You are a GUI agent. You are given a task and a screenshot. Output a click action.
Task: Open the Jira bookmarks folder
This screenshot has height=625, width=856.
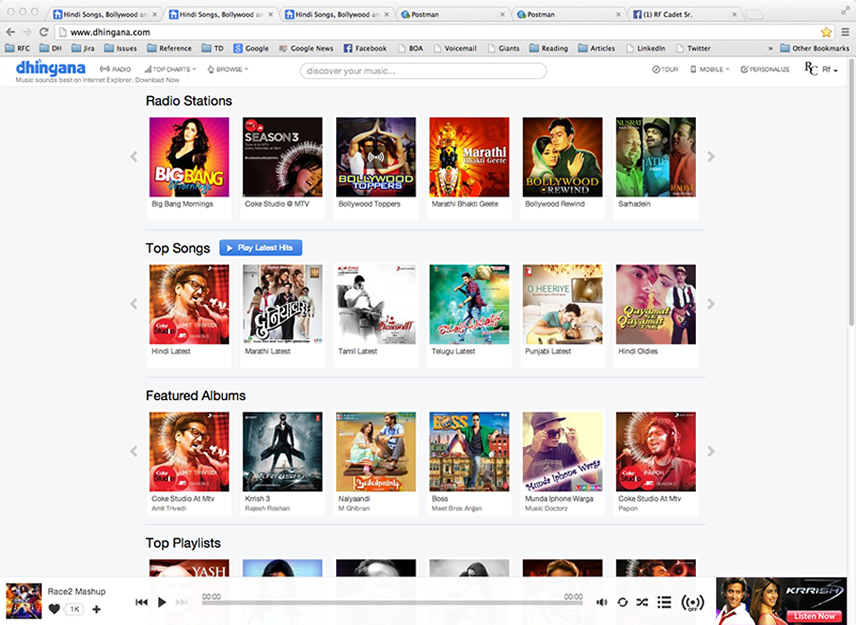point(83,48)
